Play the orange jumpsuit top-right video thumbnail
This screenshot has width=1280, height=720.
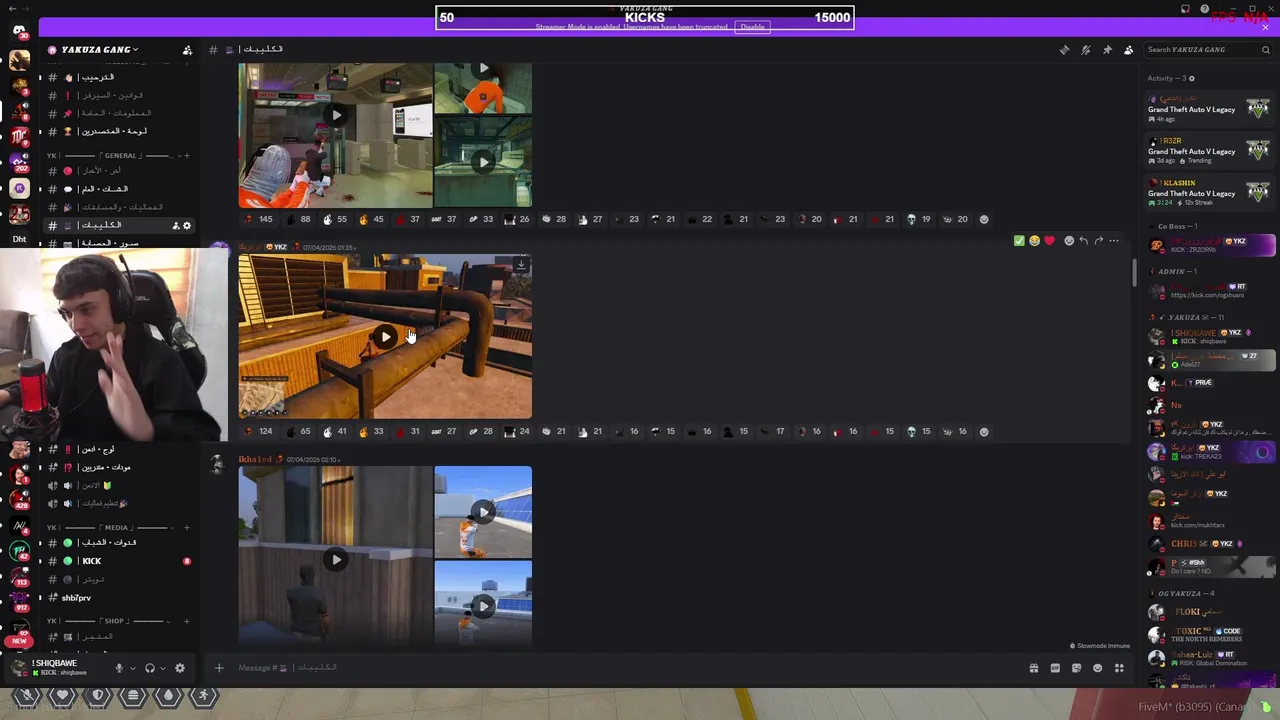pyautogui.click(x=483, y=68)
